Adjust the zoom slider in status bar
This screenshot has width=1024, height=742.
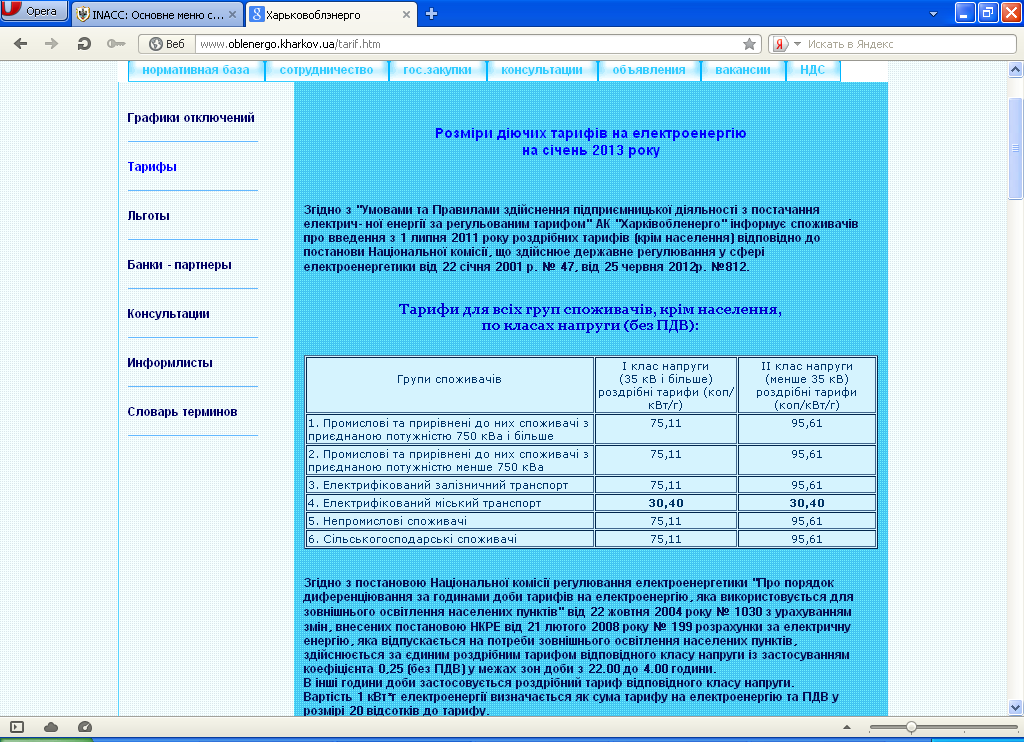pos(910,727)
